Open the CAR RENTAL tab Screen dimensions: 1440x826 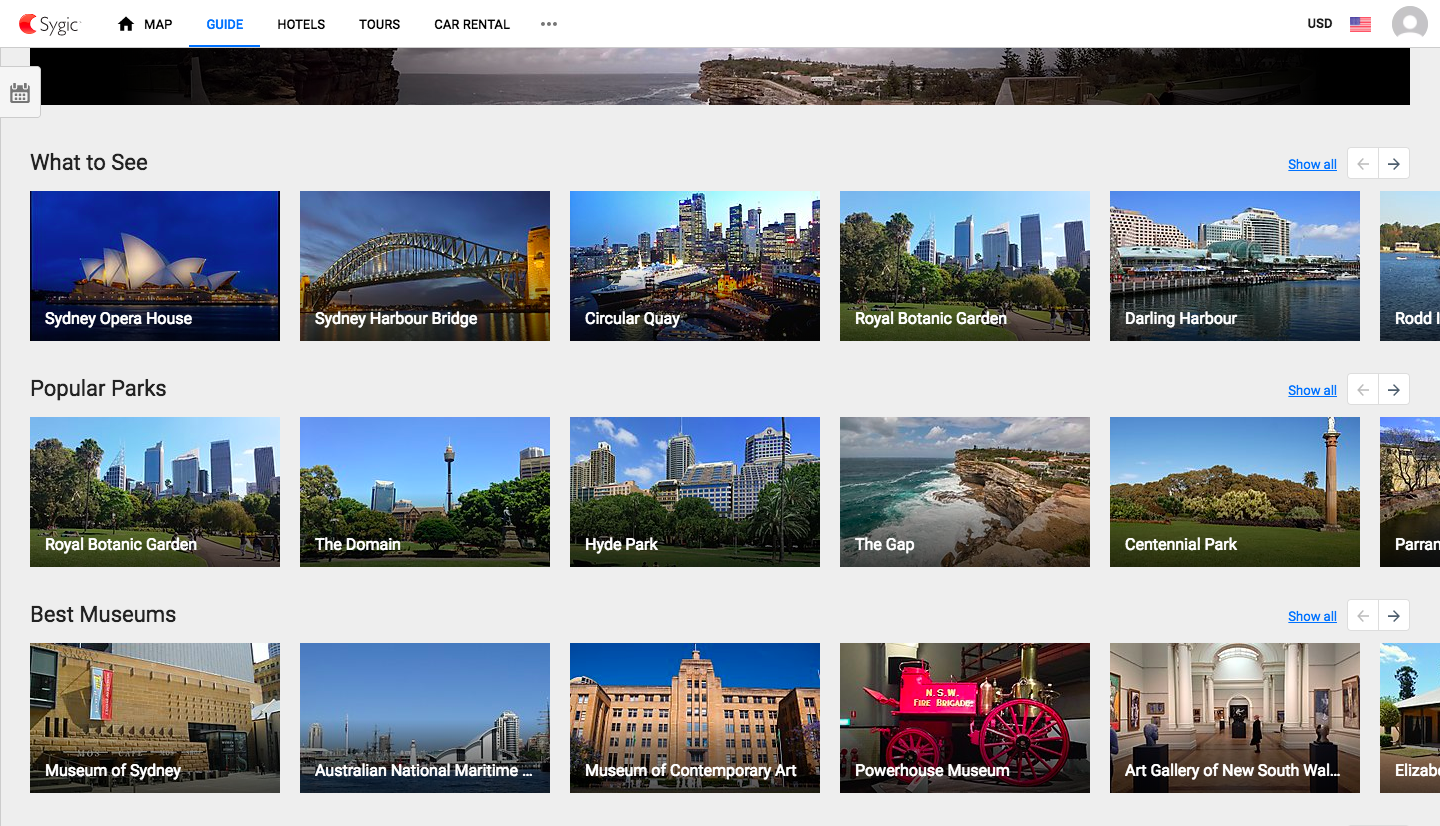point(472,24)
